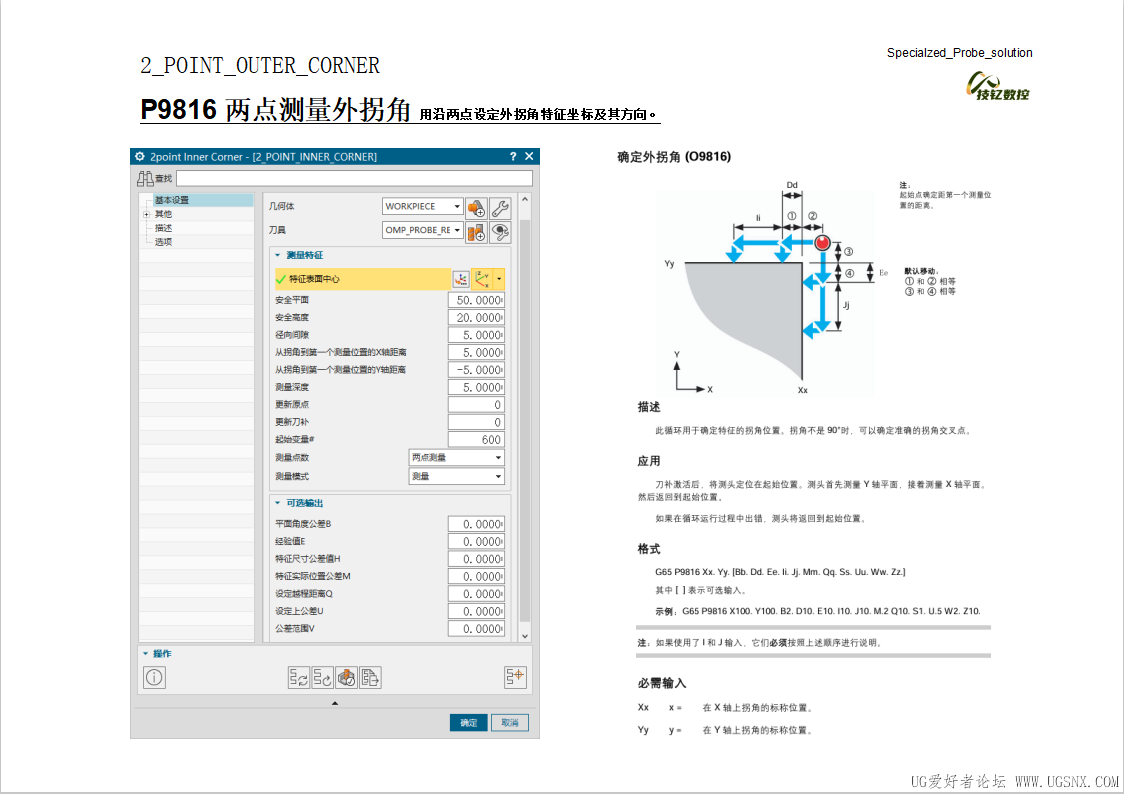Click the 技钇数控 logo
This screenshot has height=794, width=1124.
999,86
